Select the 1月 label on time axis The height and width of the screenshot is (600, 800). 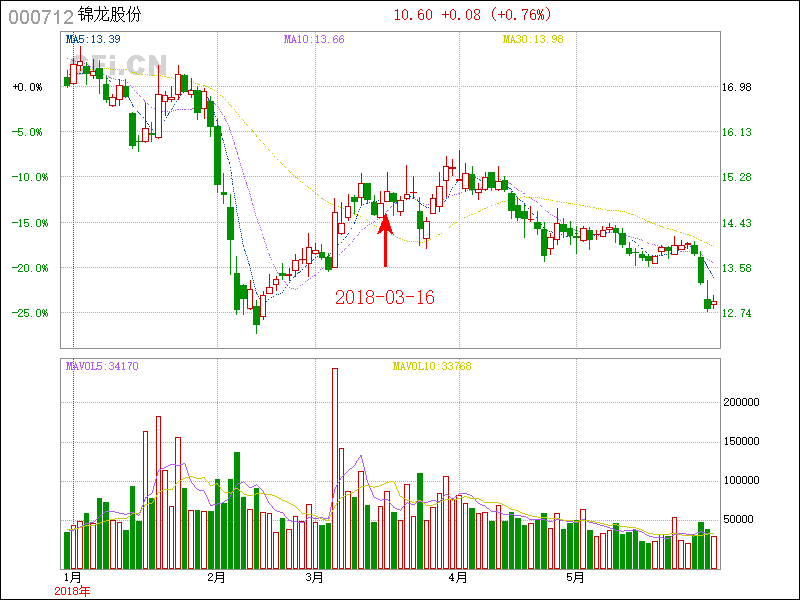tap(73, 578)
